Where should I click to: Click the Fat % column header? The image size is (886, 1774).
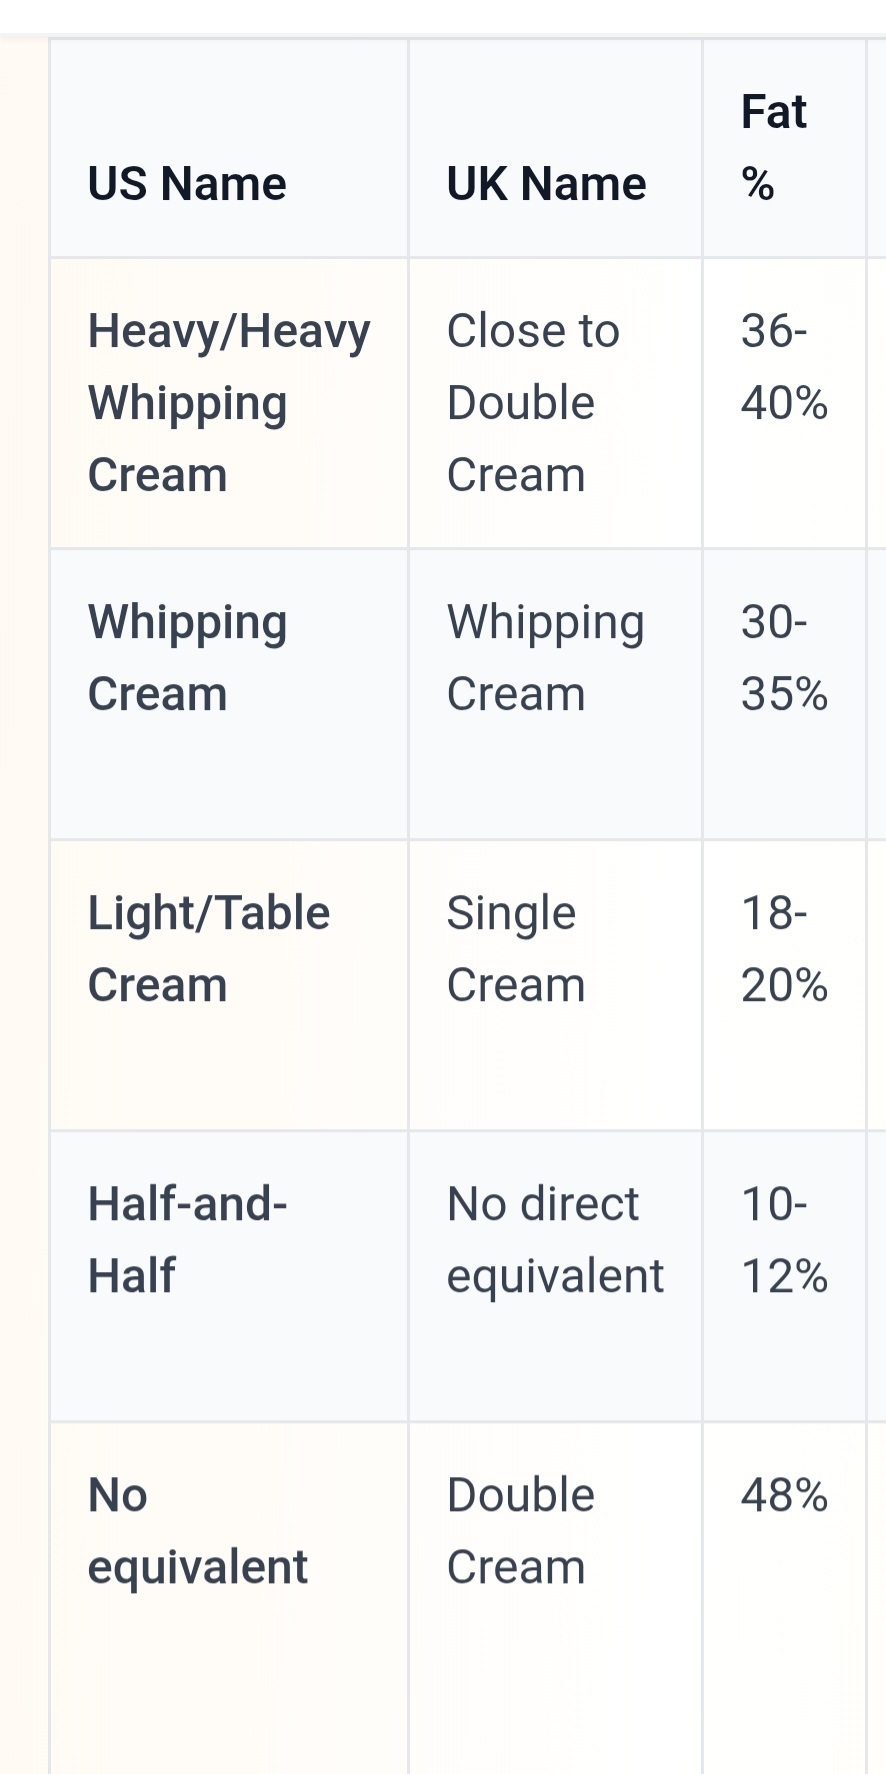point(774,148)
